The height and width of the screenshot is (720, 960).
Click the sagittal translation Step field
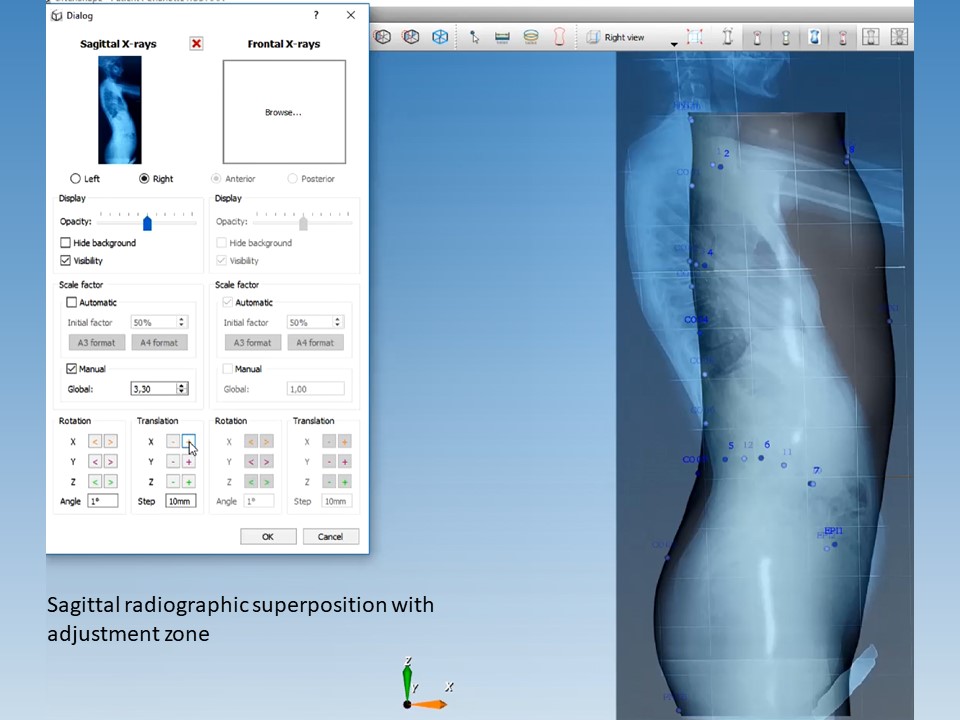[180, 501]
